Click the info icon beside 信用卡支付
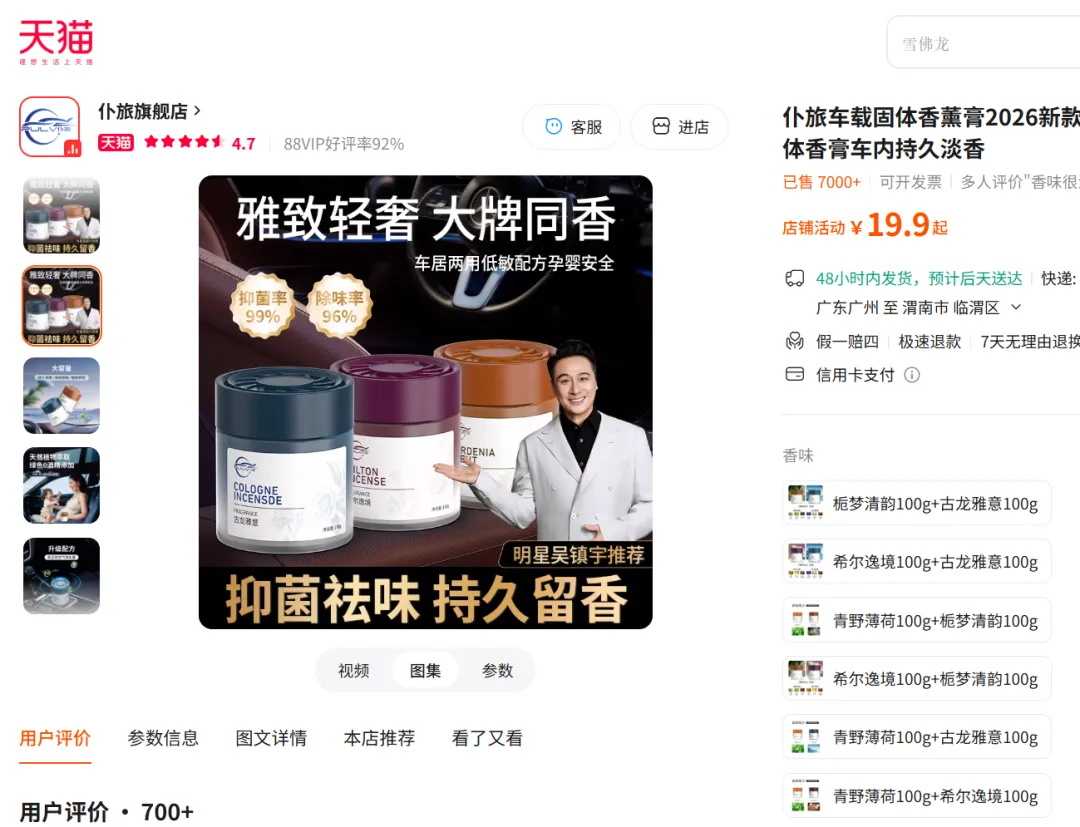 point(912,375)
